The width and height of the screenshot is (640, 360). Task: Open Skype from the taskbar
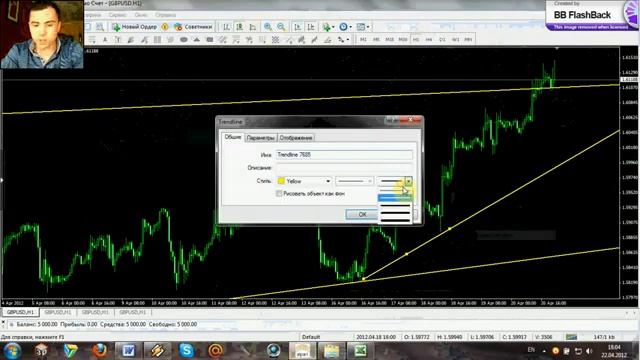[x=186, y=351]
